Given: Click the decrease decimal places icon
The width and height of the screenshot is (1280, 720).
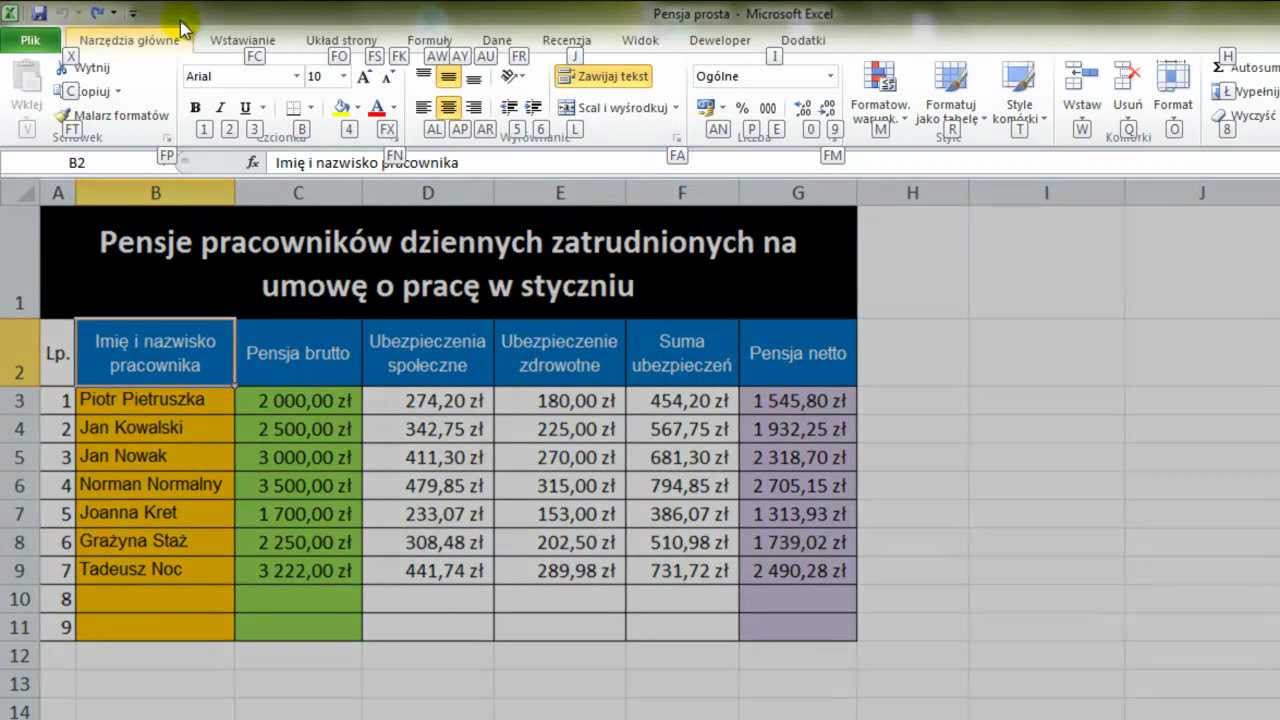Looking at the screenshot, I should click(x=828, y=107).
